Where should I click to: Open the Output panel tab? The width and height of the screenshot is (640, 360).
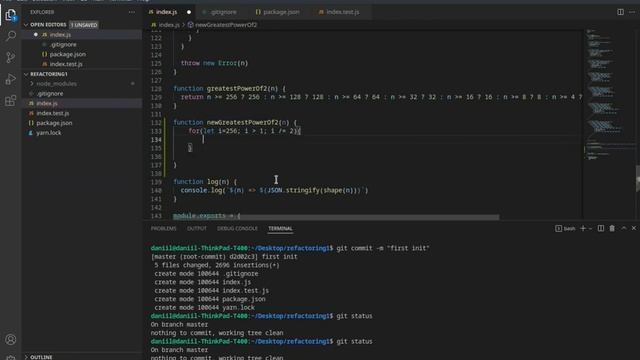[197, 229]
